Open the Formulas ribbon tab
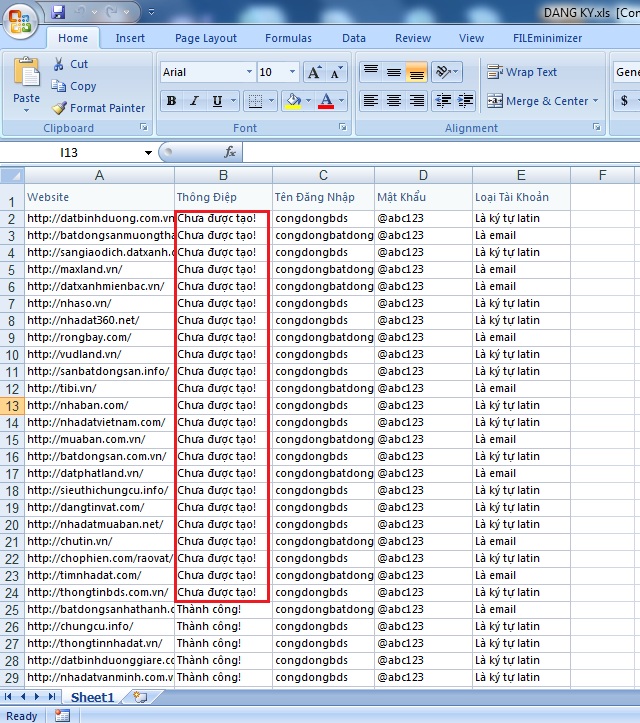 coord(288,38)
